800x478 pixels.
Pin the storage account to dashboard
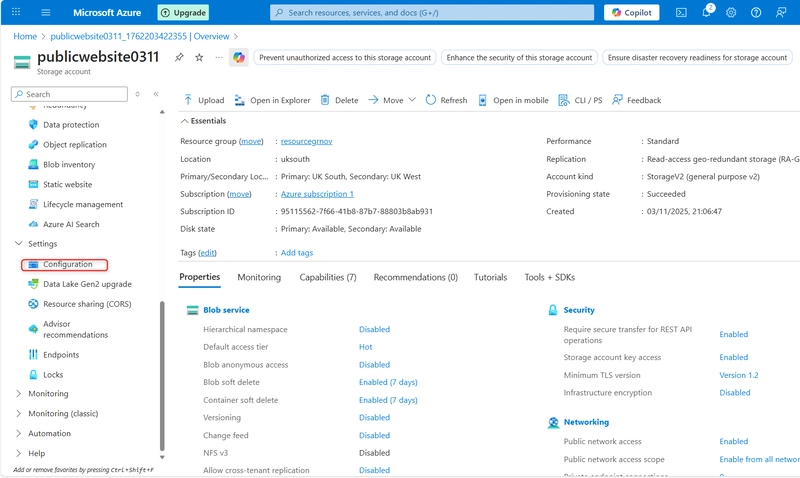tap(179, 58)
